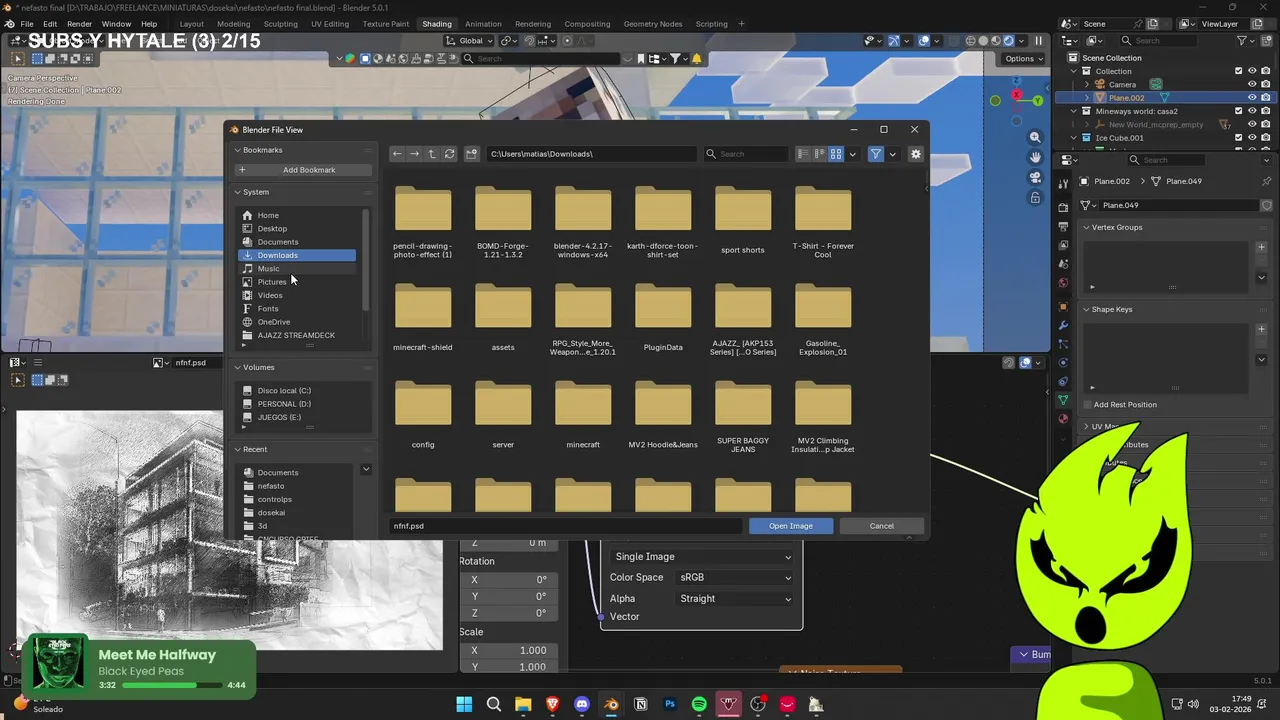This screenshot has height=720, width=1280.
Task: Collapse the Volumes section
Action: (238, 367)
